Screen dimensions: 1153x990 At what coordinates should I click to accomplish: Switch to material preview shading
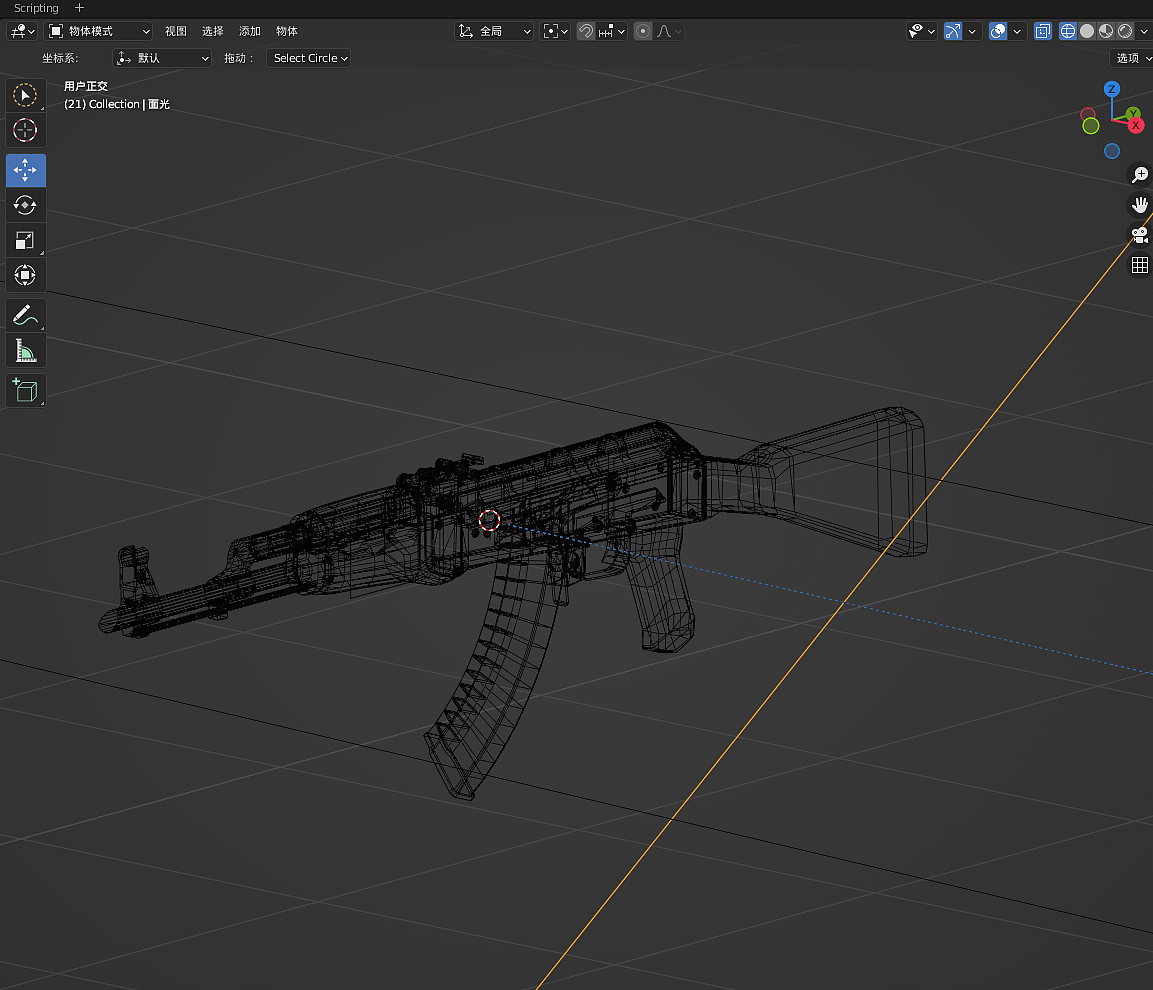coord(1105,31)
